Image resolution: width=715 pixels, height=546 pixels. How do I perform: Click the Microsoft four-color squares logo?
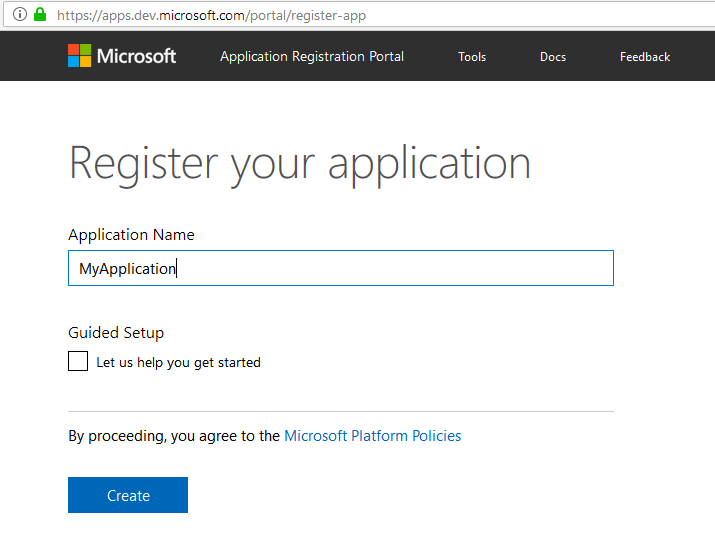79,56
